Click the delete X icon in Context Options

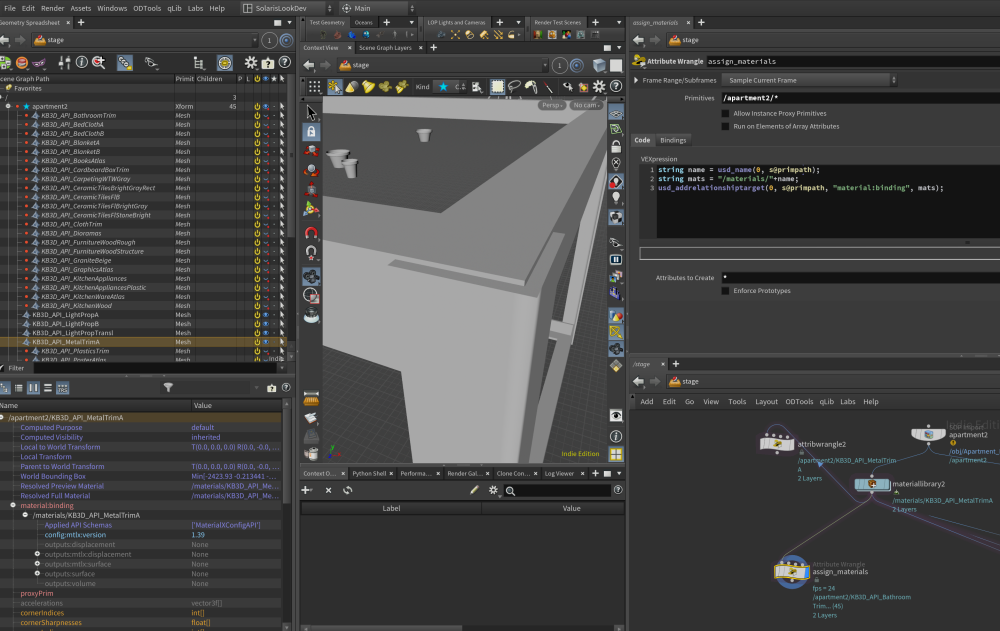(x=328, y=490)
